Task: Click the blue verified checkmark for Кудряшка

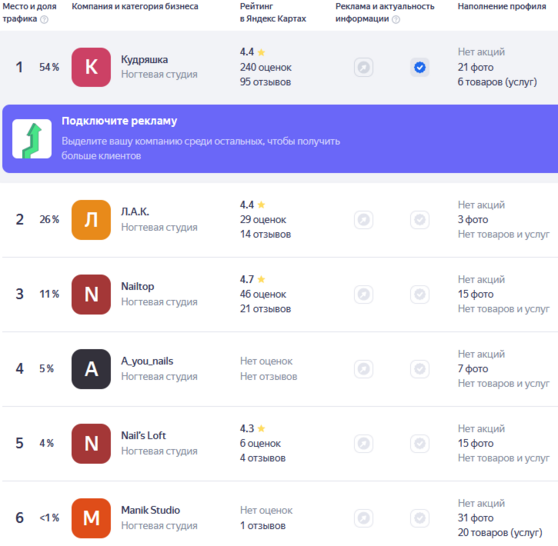Action: 420,67
